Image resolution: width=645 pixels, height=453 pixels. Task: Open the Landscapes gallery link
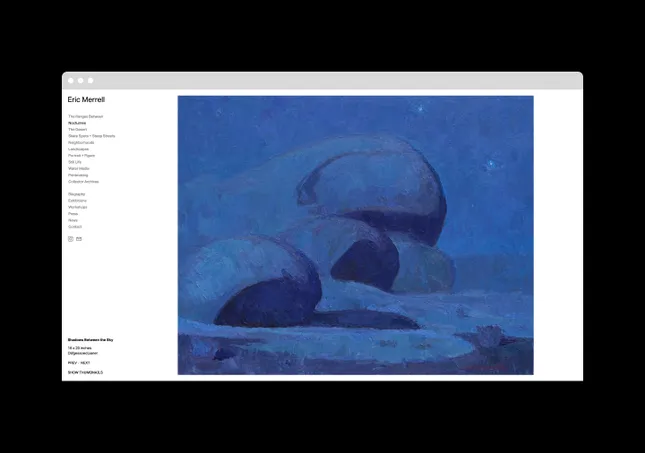[x=78, y=149]
